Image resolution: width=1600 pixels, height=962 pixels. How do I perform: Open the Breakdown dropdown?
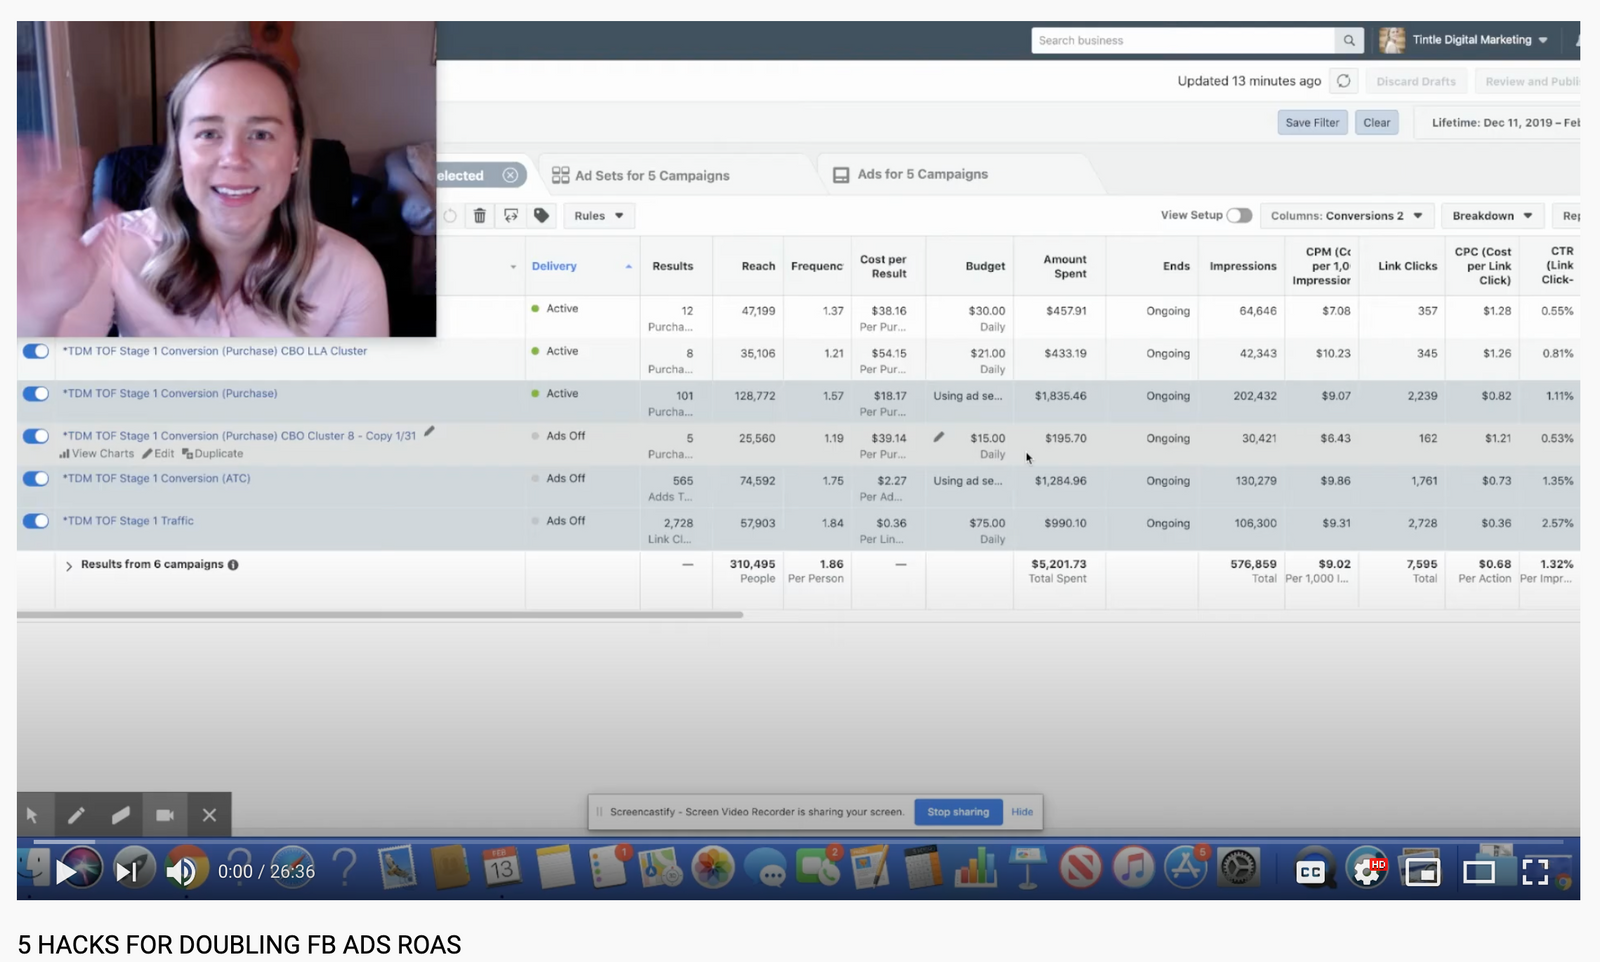coord(1492,215)
